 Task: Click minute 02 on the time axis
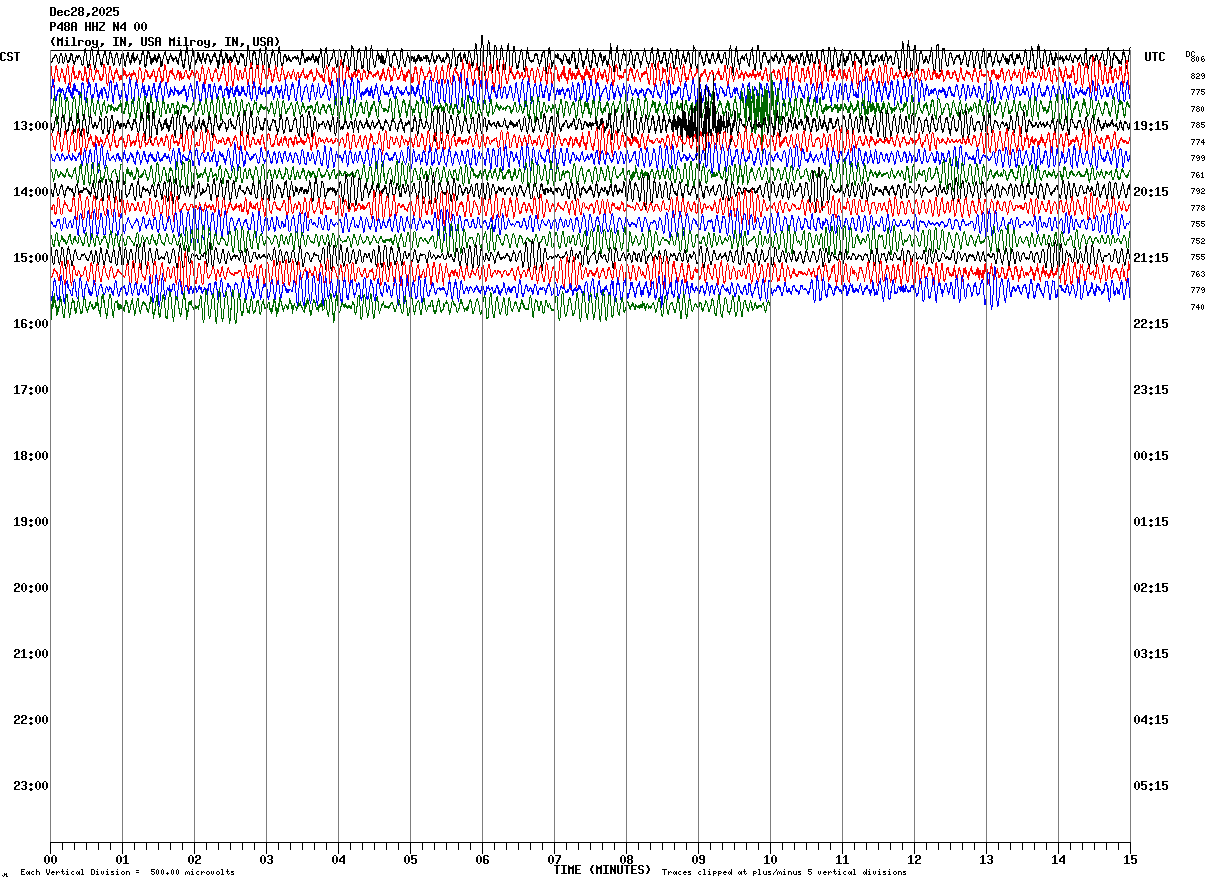click(194, 859)
